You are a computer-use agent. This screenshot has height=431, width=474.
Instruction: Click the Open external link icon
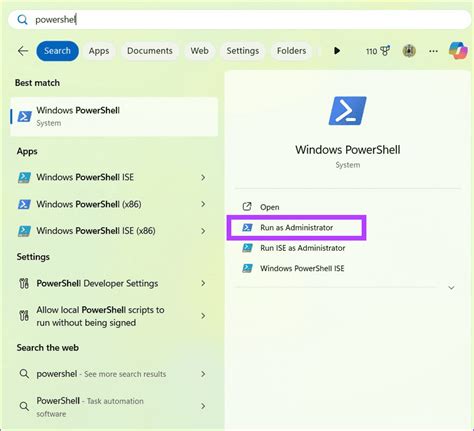pos(247,207)
